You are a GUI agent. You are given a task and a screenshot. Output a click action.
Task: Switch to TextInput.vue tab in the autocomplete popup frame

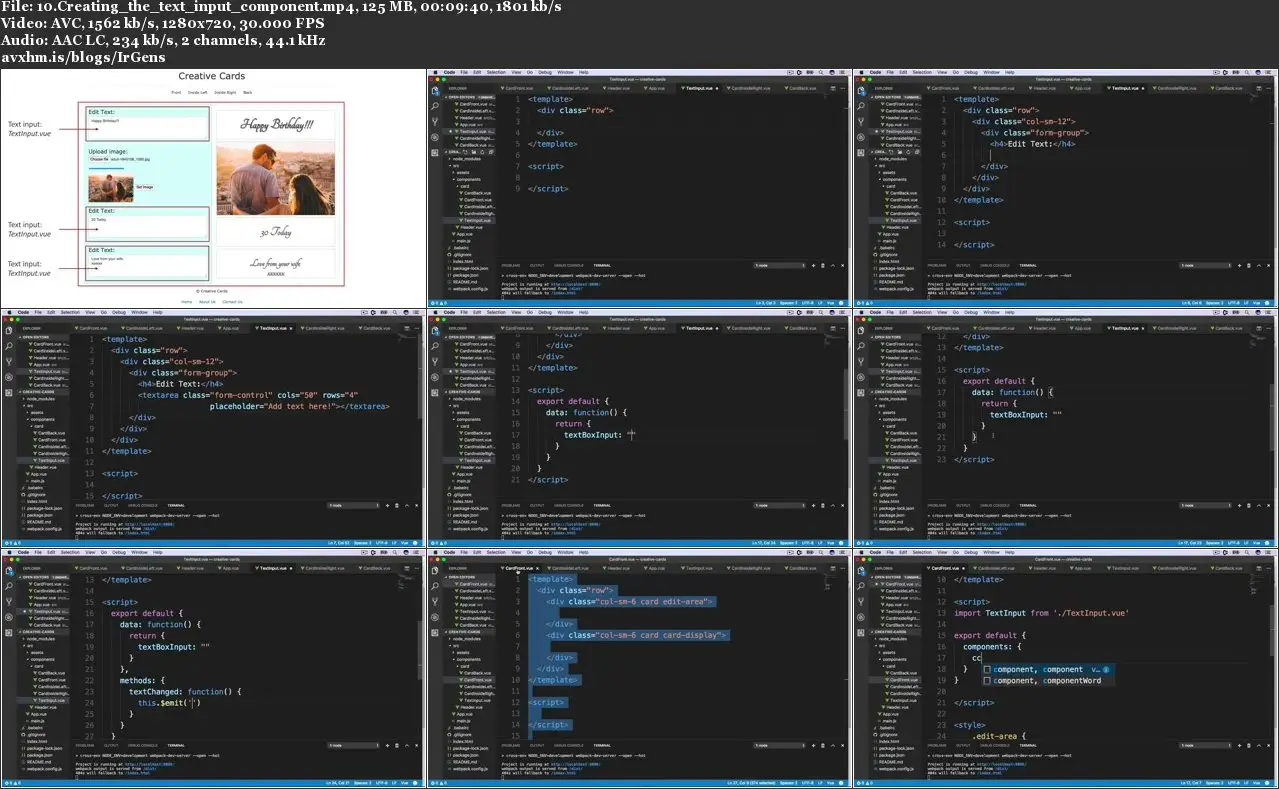click(x=1122, y=568)
